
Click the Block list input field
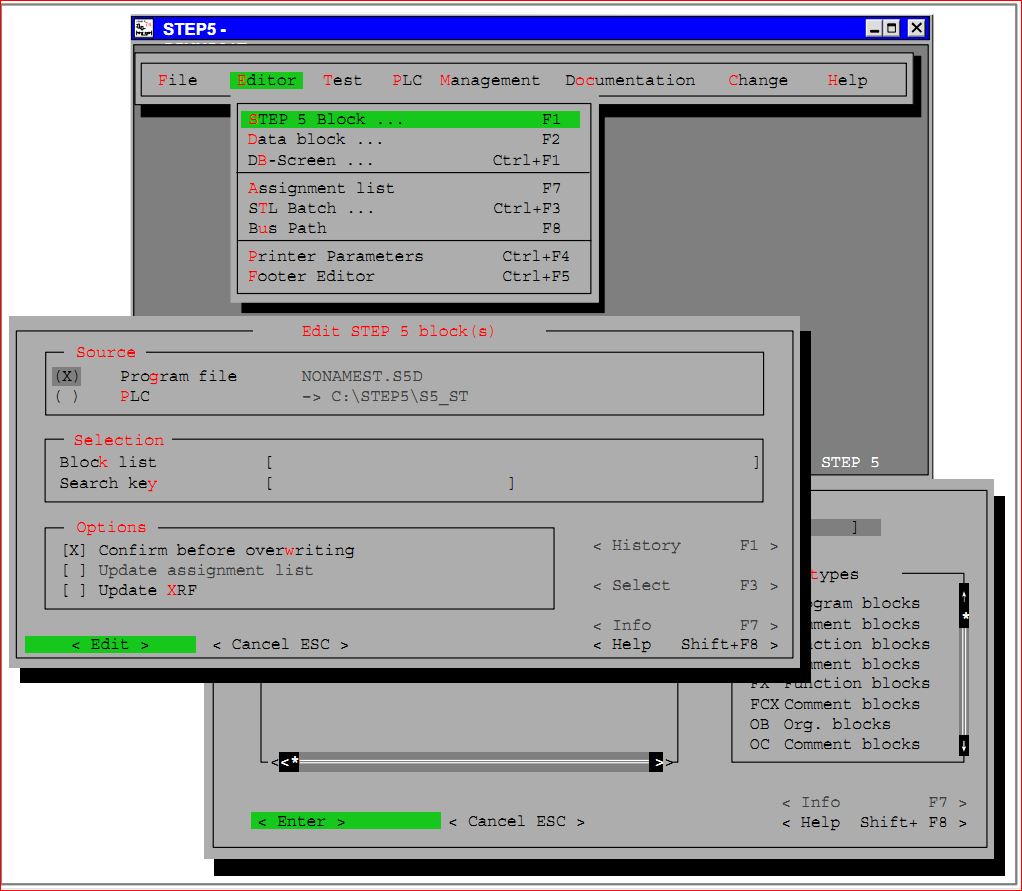(512, 463)
